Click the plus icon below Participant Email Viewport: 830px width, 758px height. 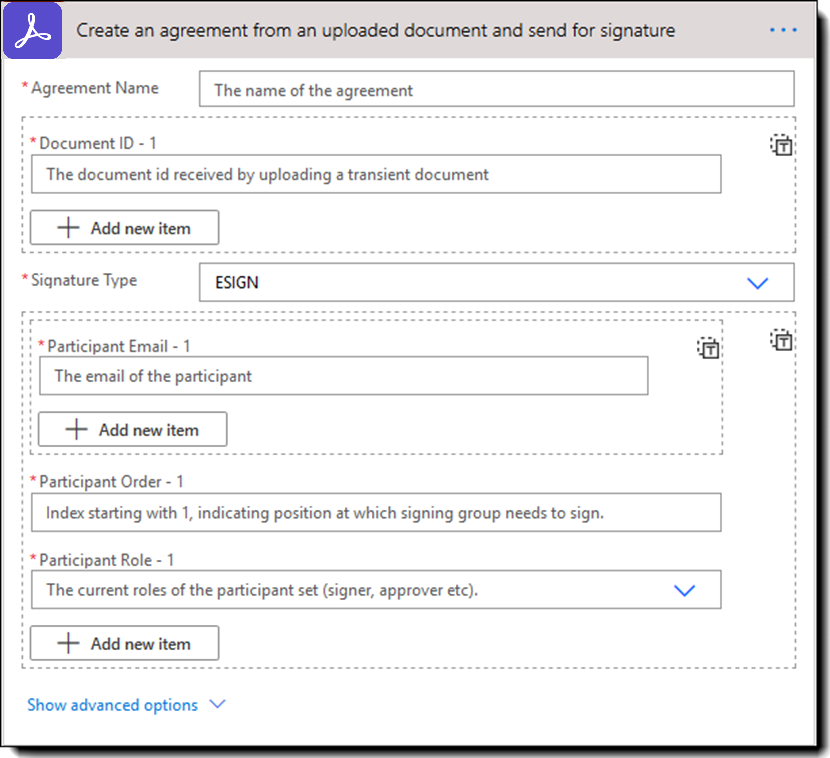[x=76, y=430]
